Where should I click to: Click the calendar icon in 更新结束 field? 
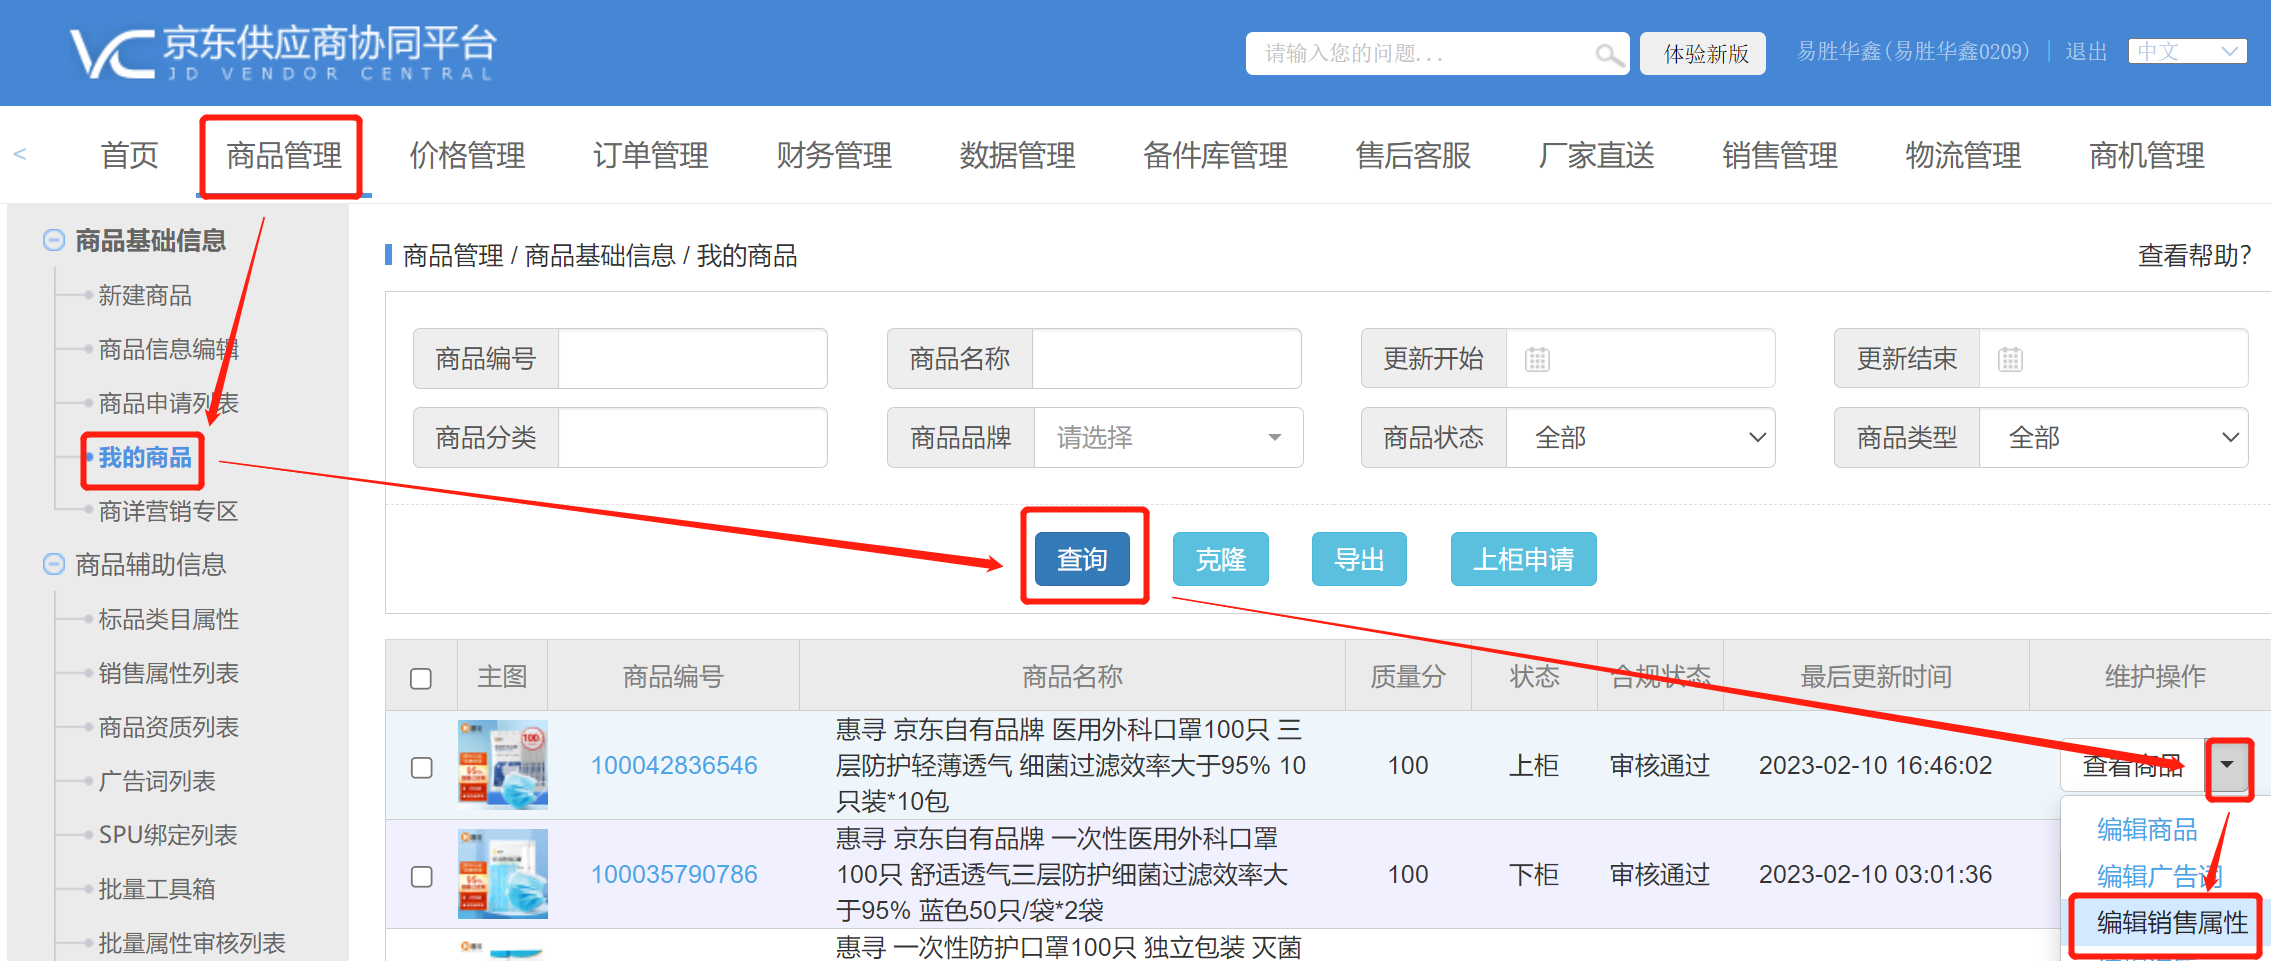click(2010, 359)
